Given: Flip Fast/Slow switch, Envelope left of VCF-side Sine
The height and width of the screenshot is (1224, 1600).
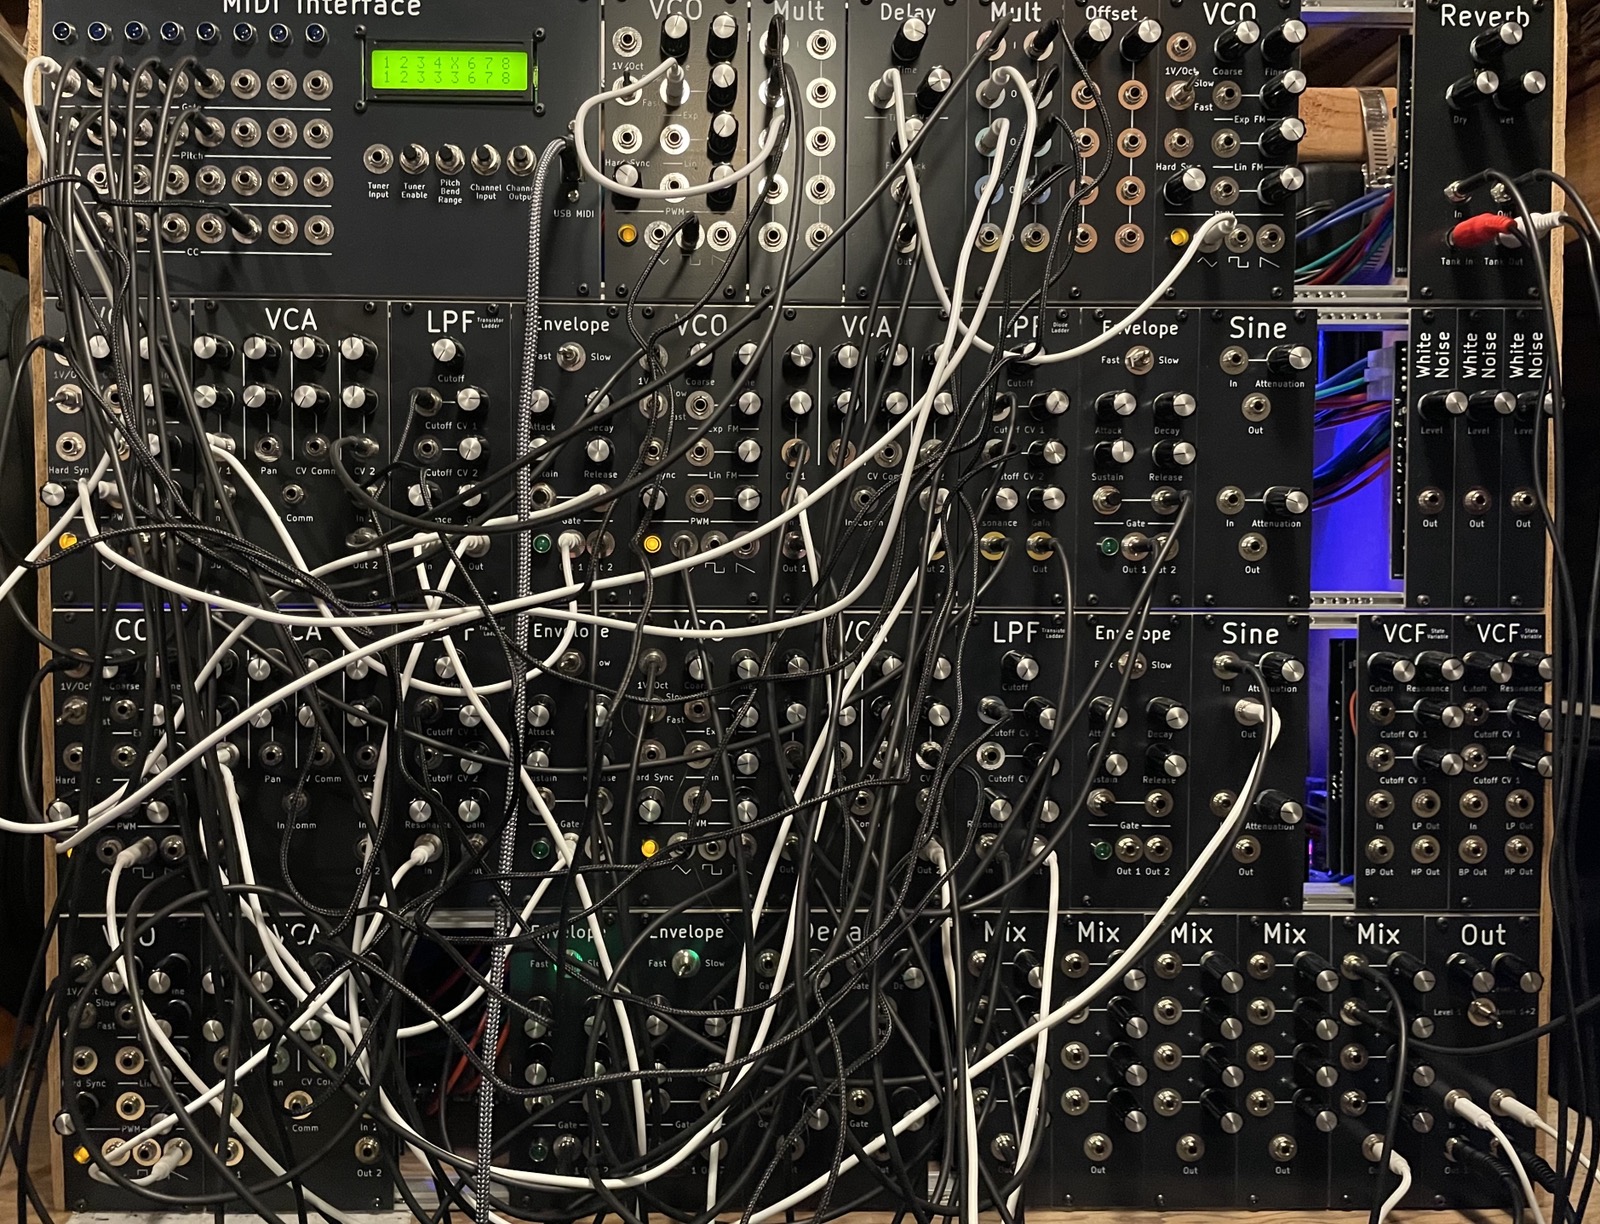Looking at the screenshot, I should [x=1131, y=664].
